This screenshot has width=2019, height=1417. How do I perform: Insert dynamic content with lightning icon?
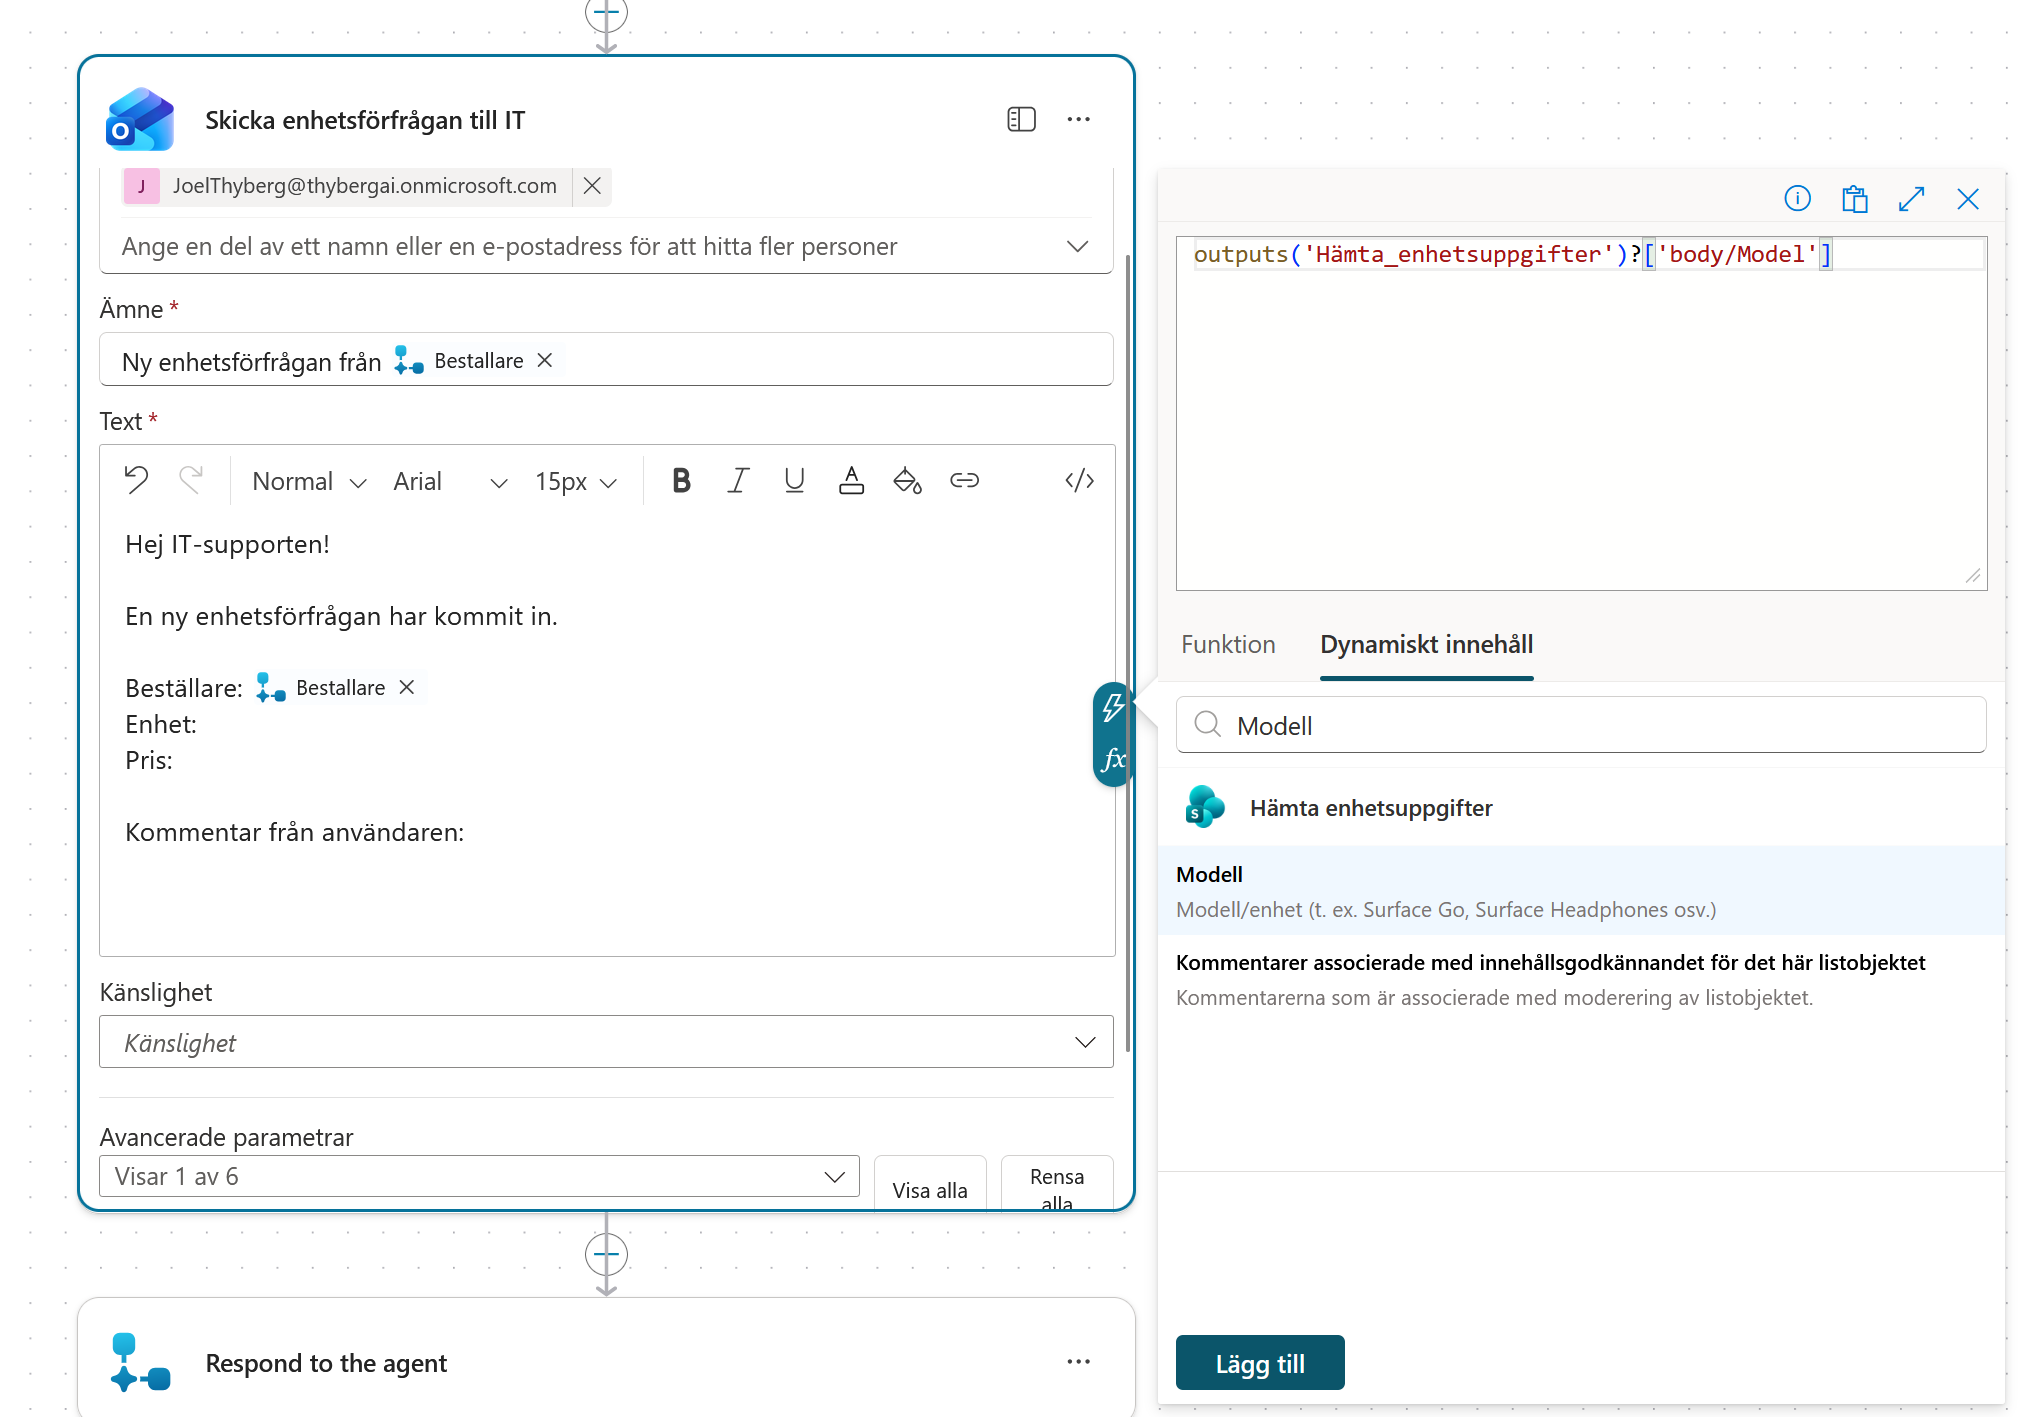(x=1112, y=709)
